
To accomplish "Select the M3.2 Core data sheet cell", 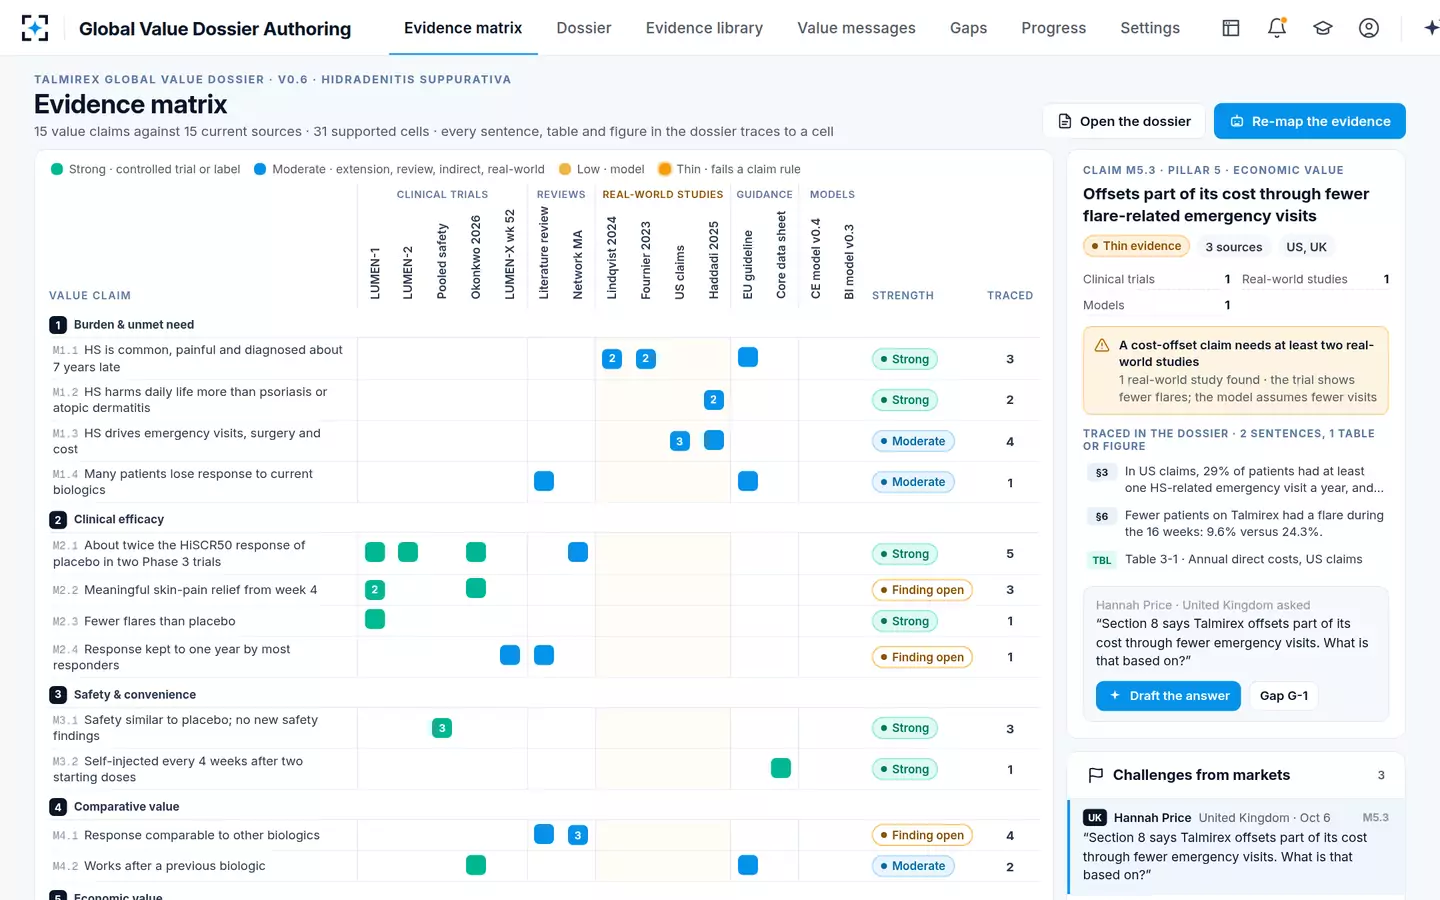I will [x=781, y=768].
